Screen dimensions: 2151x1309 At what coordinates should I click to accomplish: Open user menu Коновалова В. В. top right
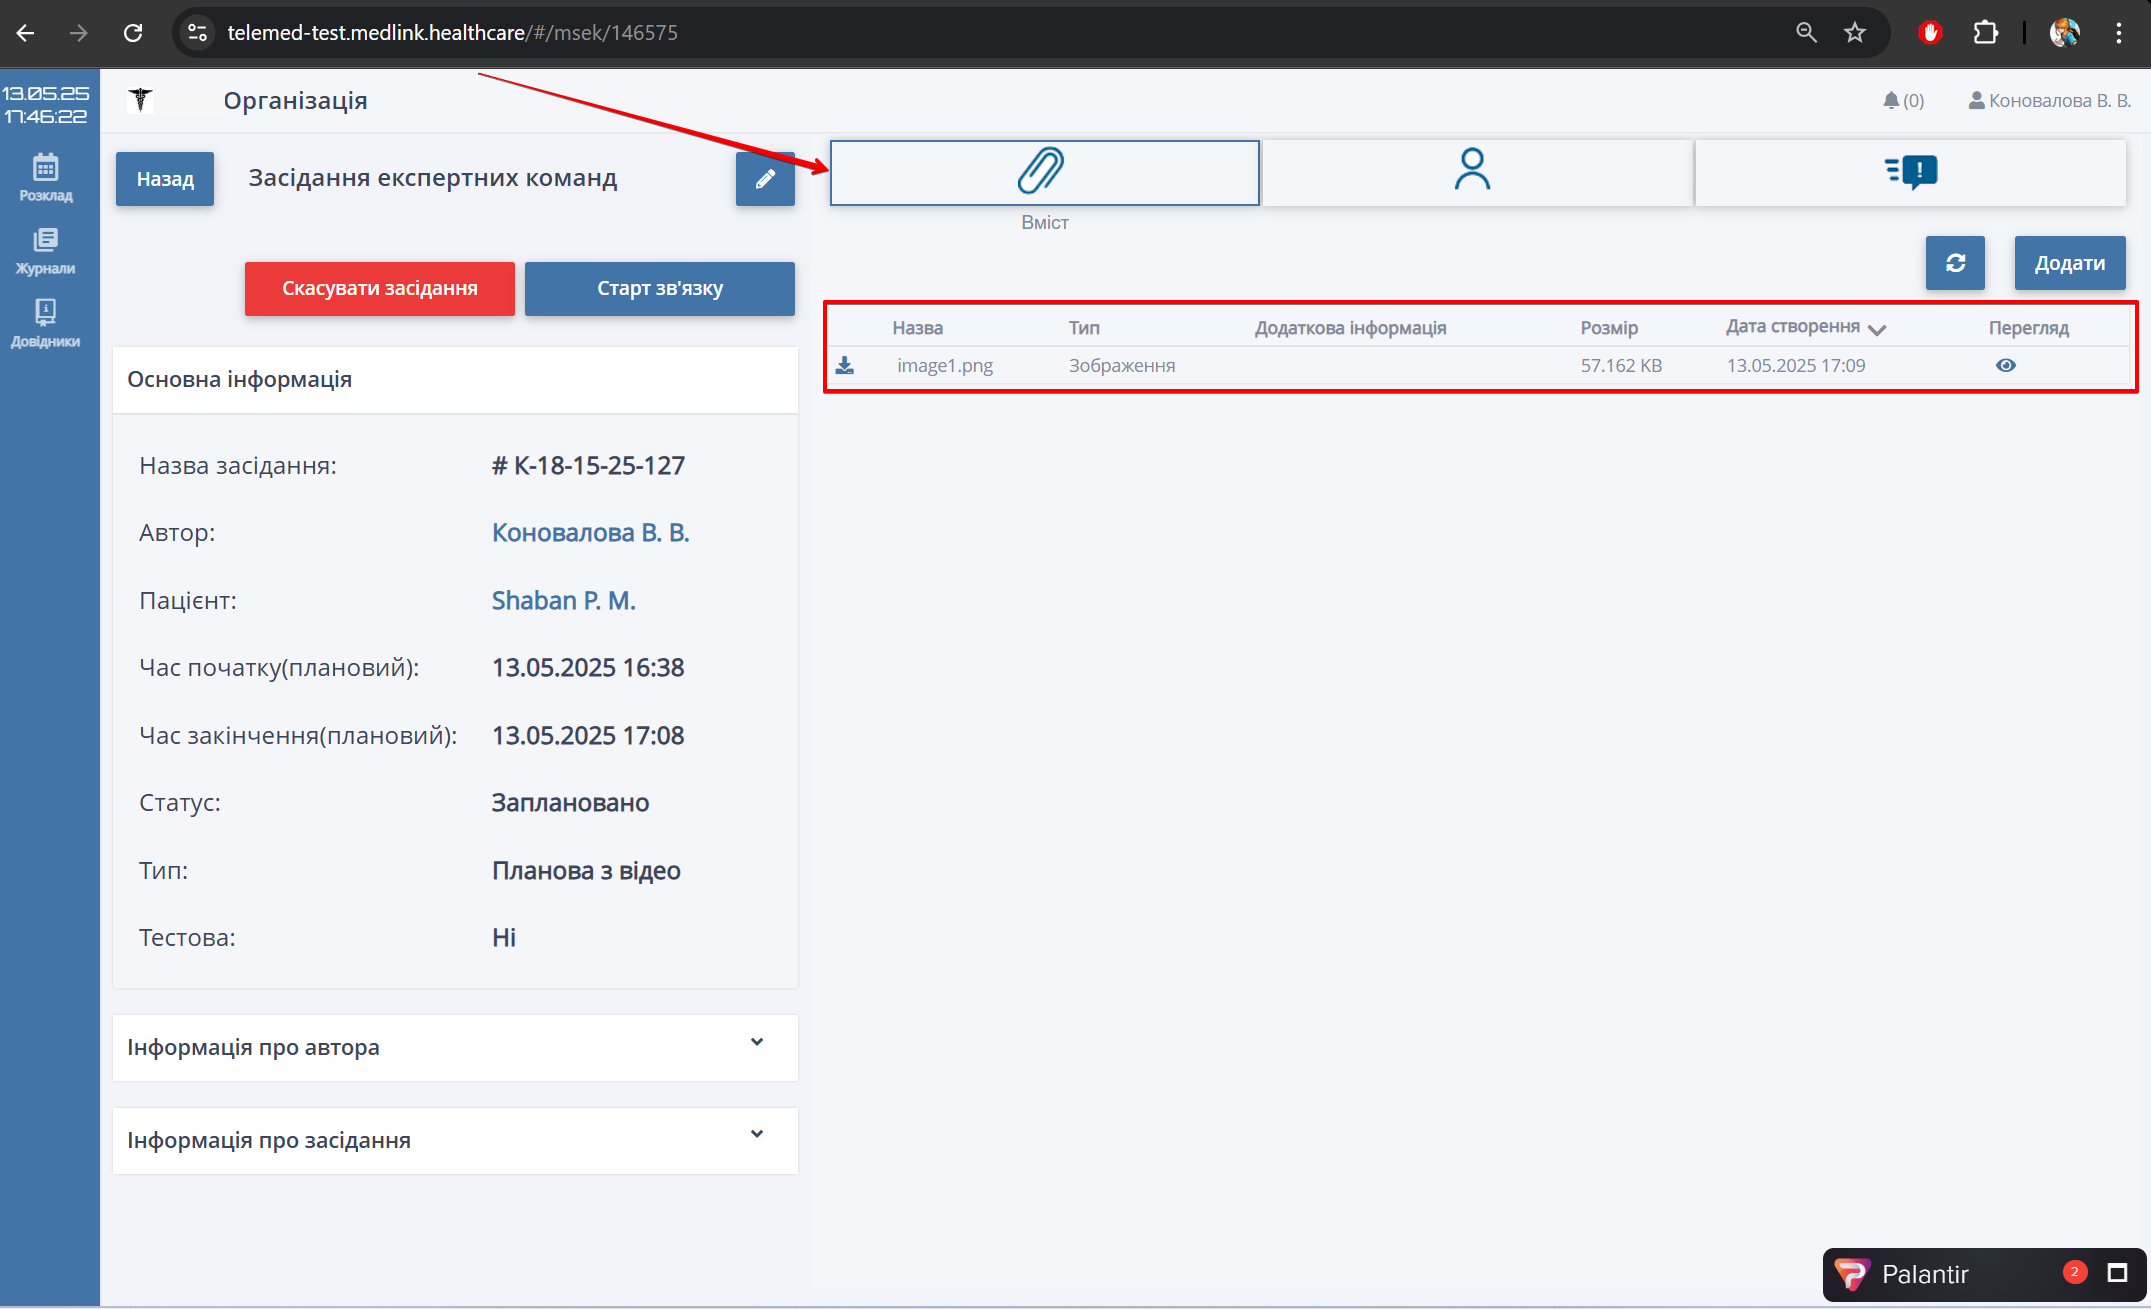tap(2049, 101)
